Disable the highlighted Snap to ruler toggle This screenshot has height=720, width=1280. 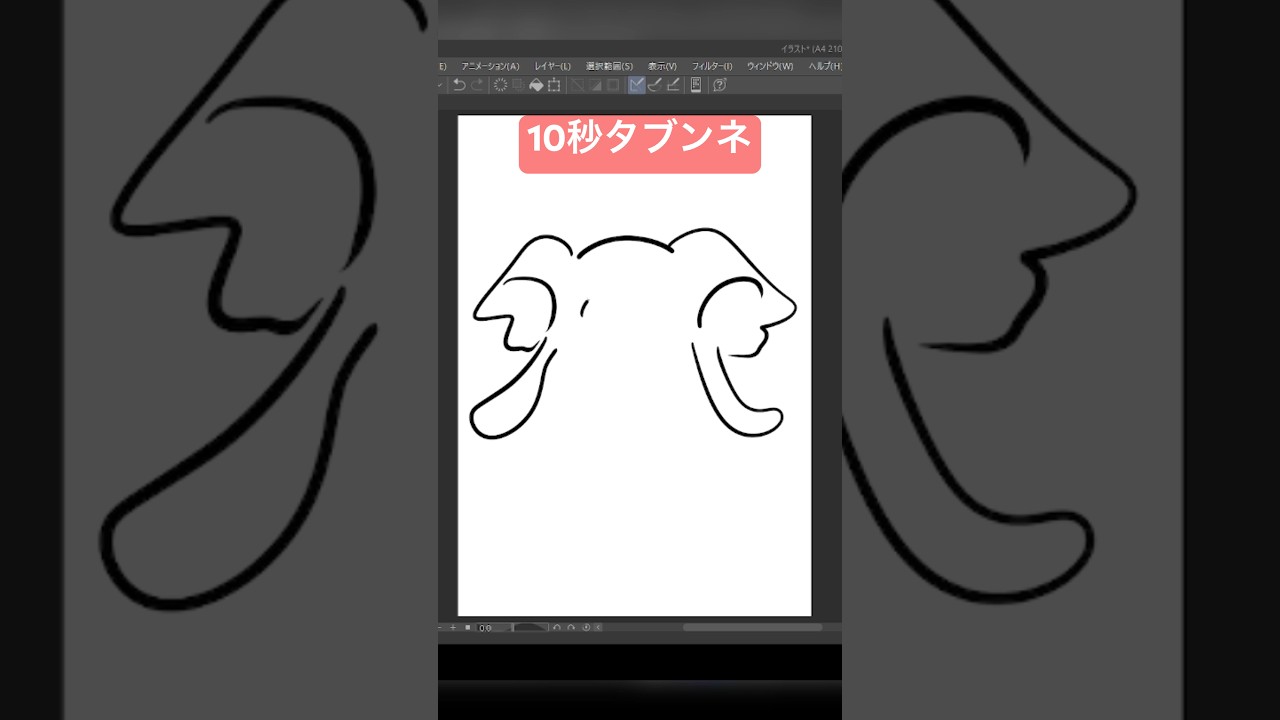coord(635,84)
